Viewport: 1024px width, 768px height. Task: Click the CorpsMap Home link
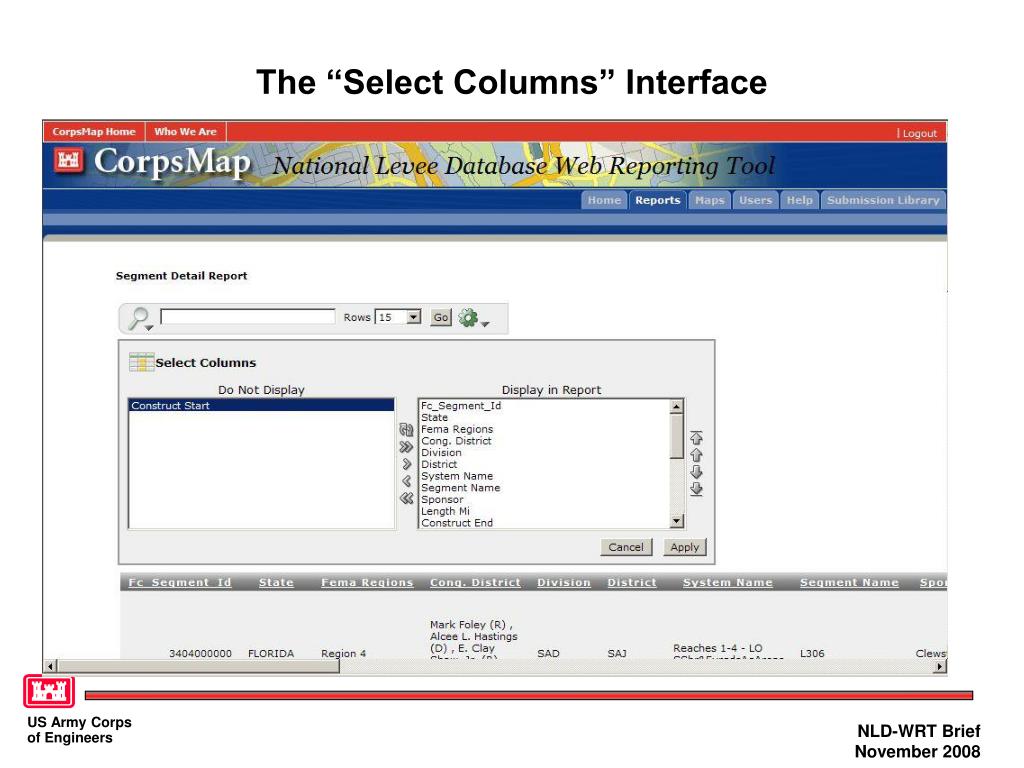click(x=94, y=132)
